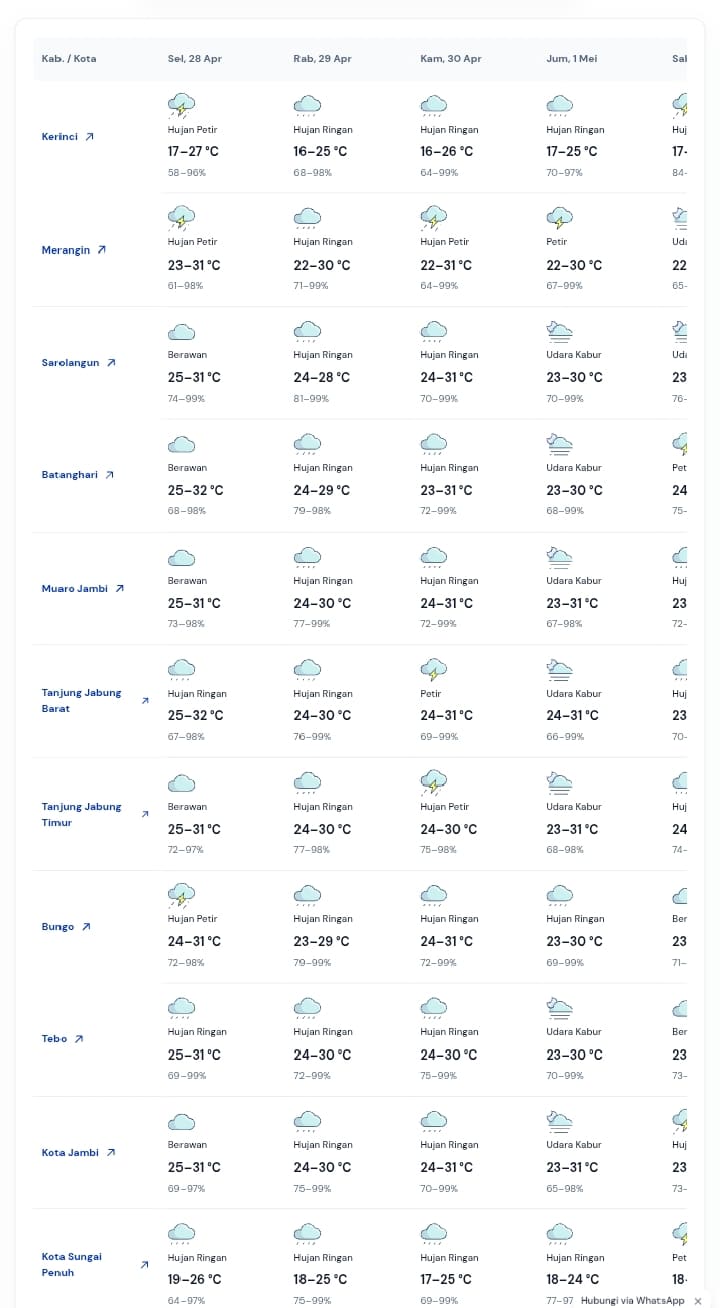Screen dimensions: 720x1308
Task: Click Tebo light rain icon for Rab, 29 Apr
Action: pos(307,1007)
